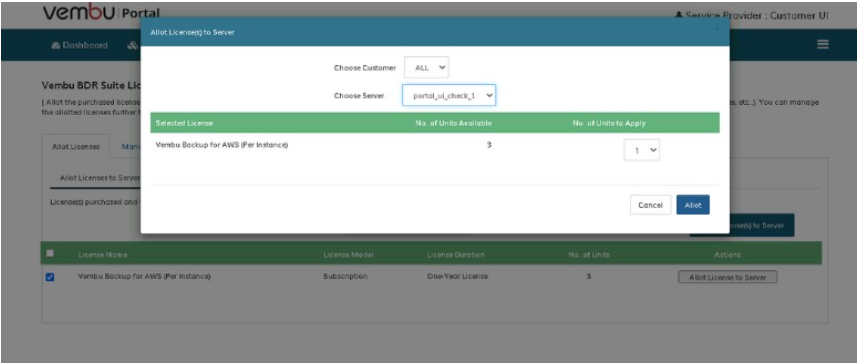The width and height of the screenshot is (857, 364).
Task: Open the No. of Units to Apply dropdown
Action: tap(642, 150)
